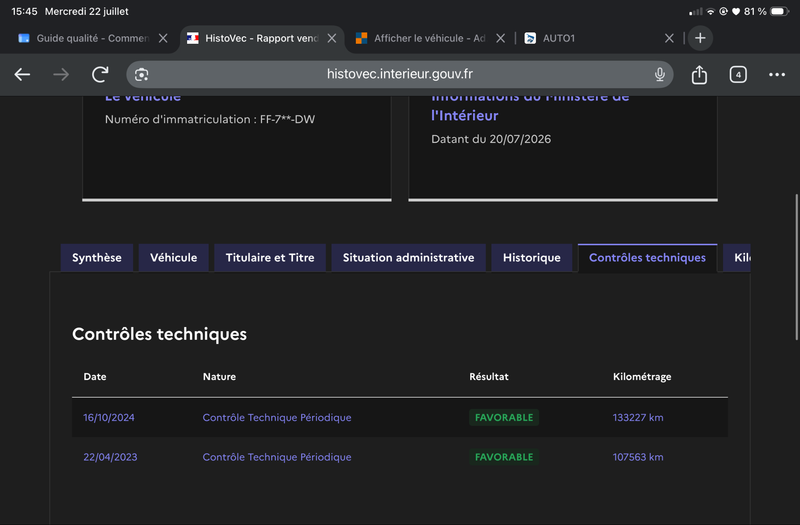Click the histovec.interieur.gouv.fr address field
The width and height of the screenshot is (800, 525).
[399, 74]
